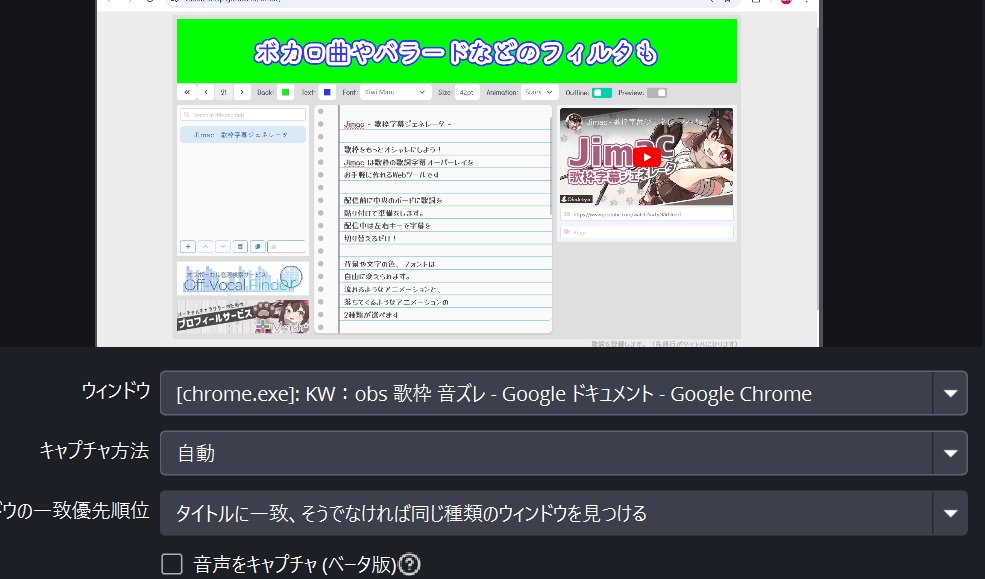
Task: Click the plus add-song icon
Action: pos(188,247)
